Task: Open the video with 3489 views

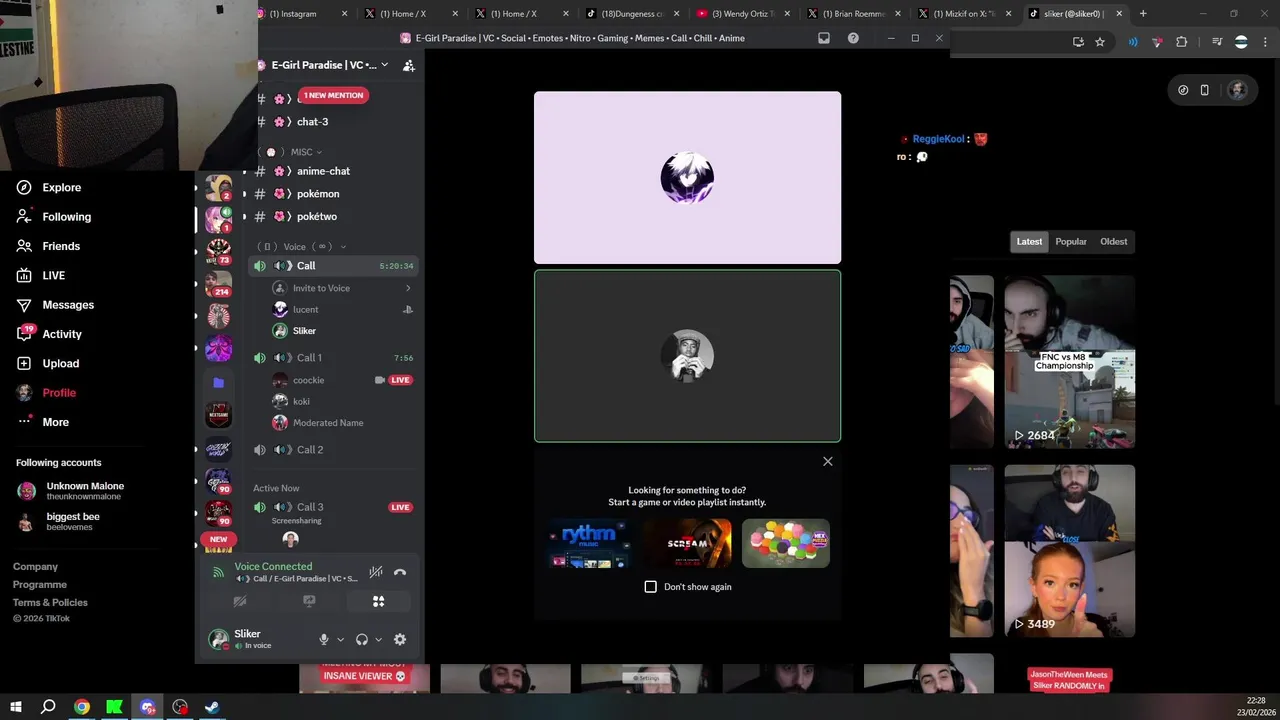Action: pos(1070,551)
